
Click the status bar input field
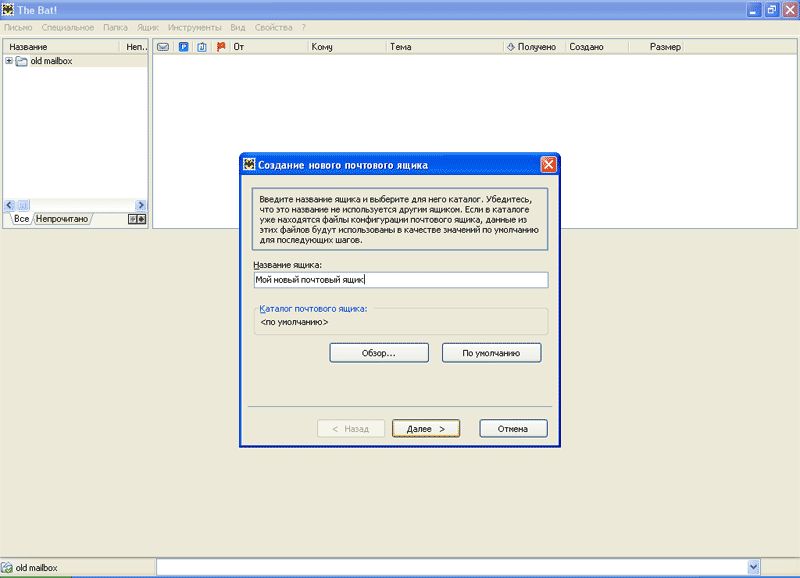(452, 567)
